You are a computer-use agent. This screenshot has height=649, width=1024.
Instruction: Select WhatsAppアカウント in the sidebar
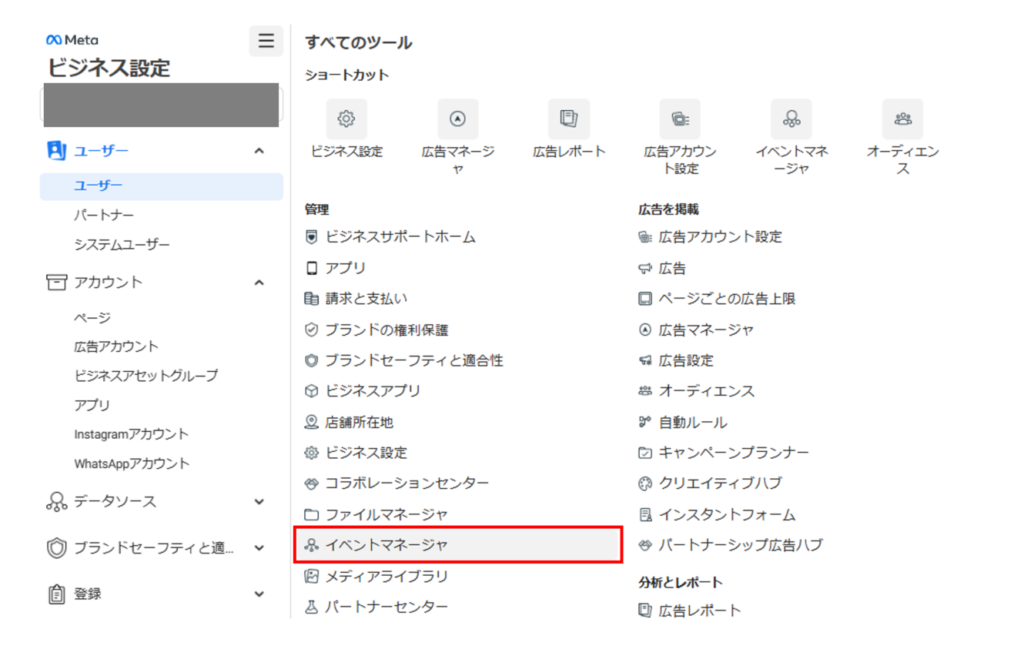132,464
